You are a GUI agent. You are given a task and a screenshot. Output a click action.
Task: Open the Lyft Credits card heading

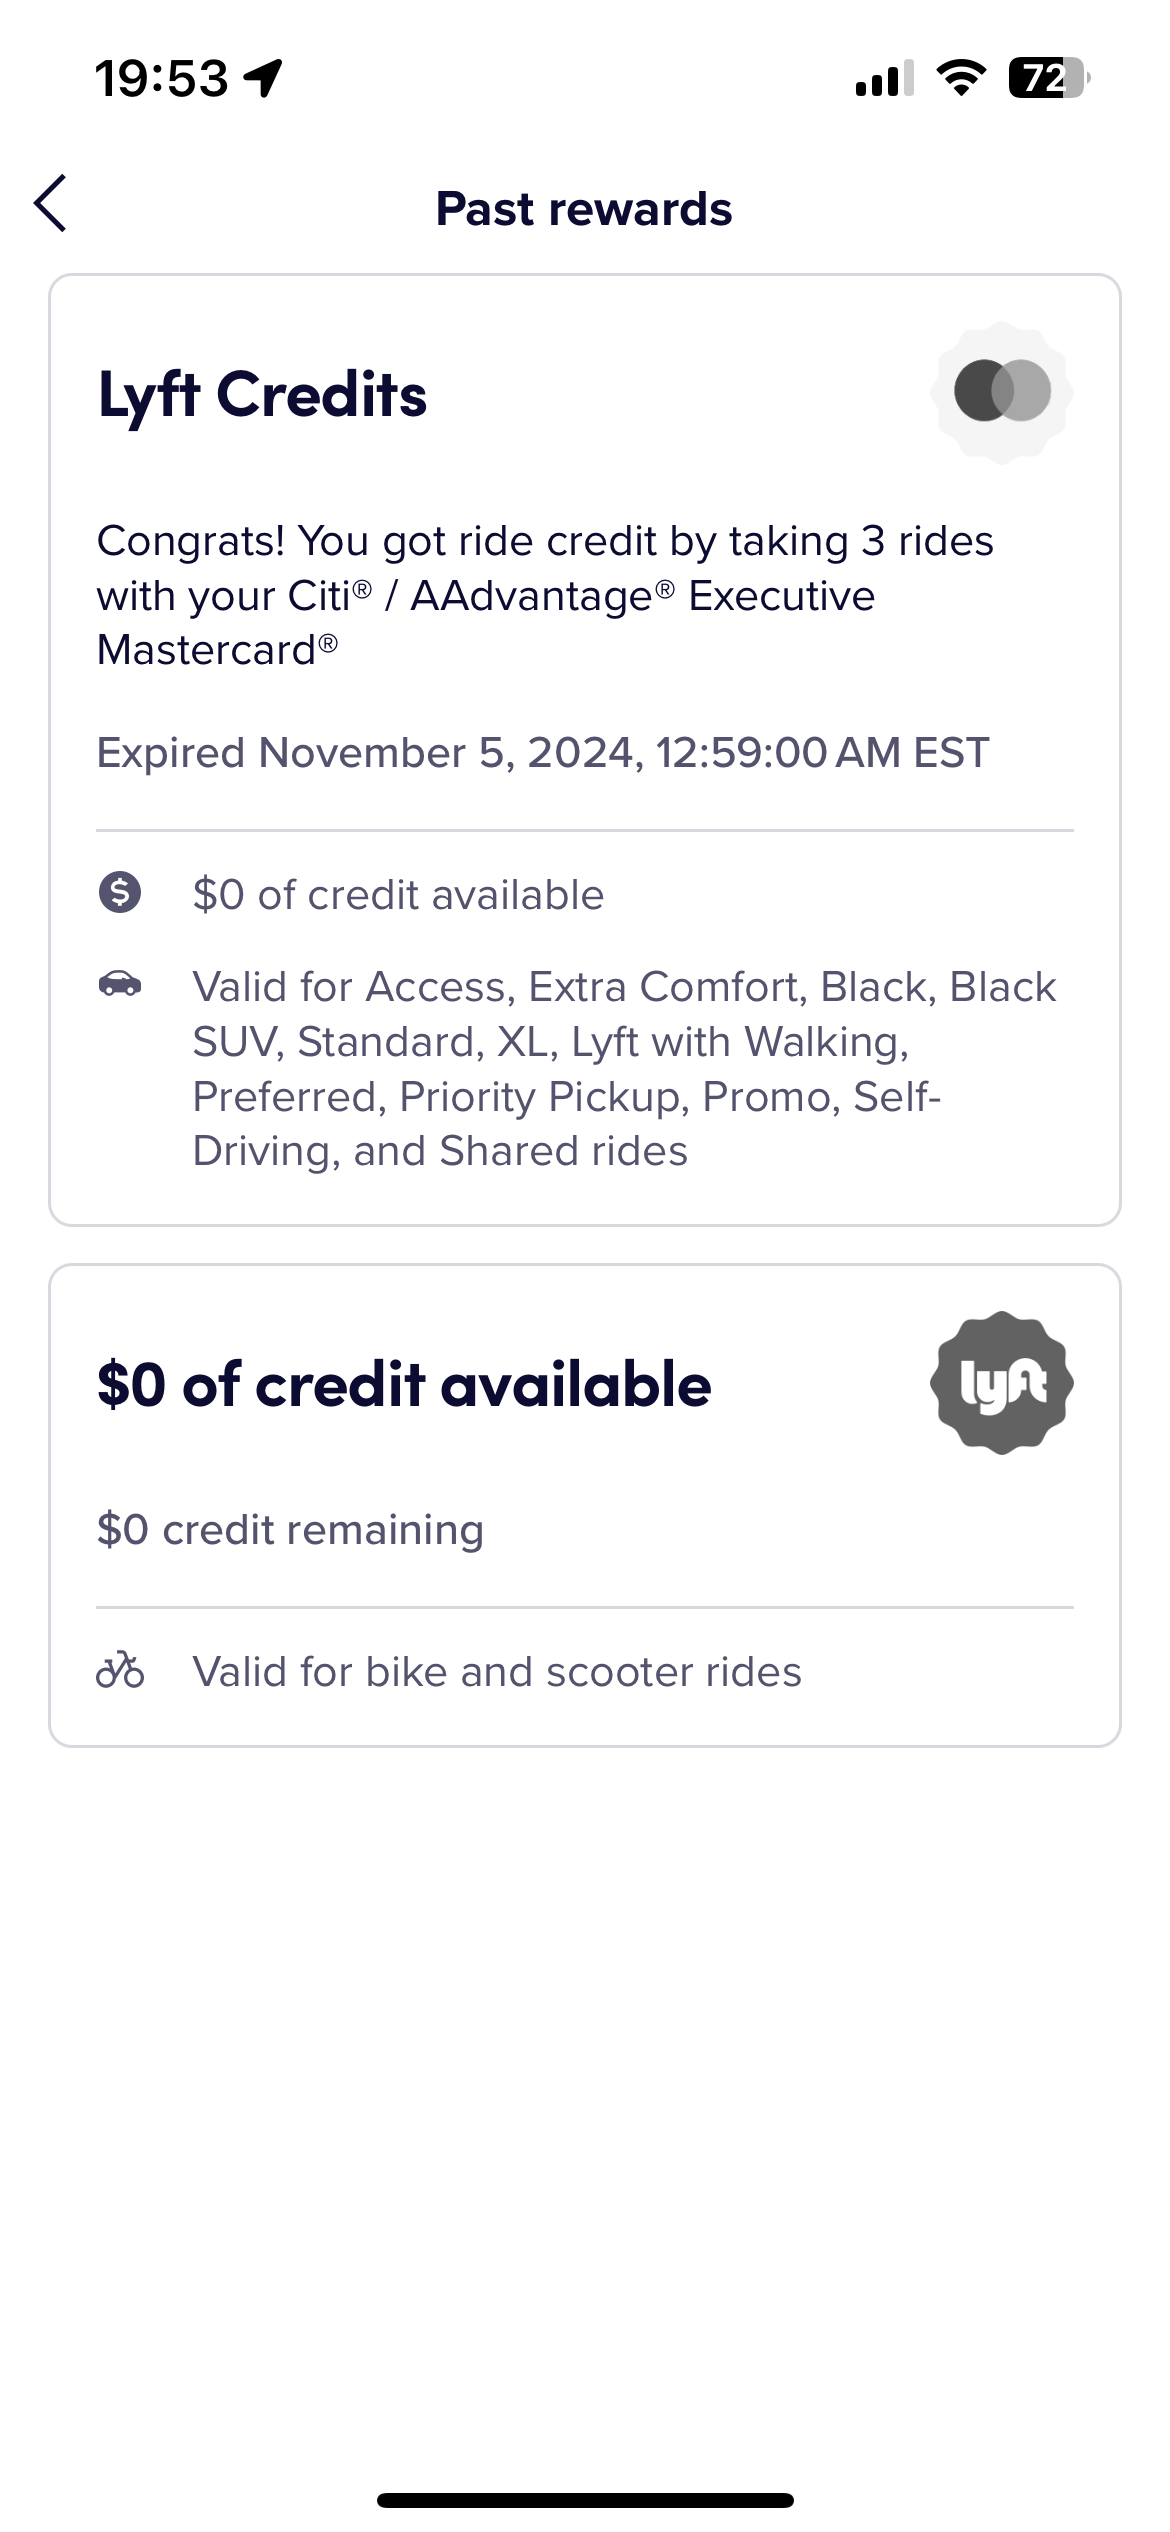click(262, 394)
